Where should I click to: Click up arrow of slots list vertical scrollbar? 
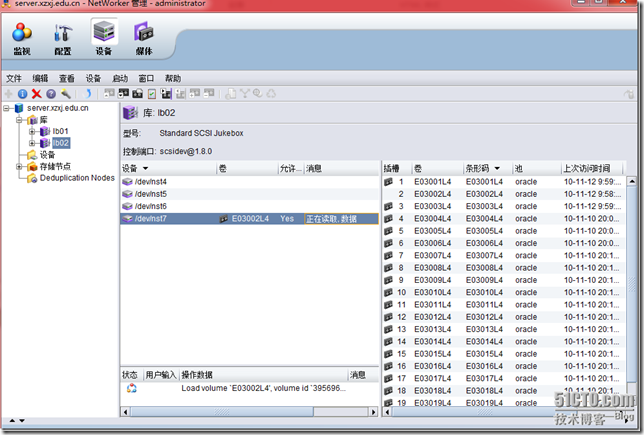(x=632, y=181)
